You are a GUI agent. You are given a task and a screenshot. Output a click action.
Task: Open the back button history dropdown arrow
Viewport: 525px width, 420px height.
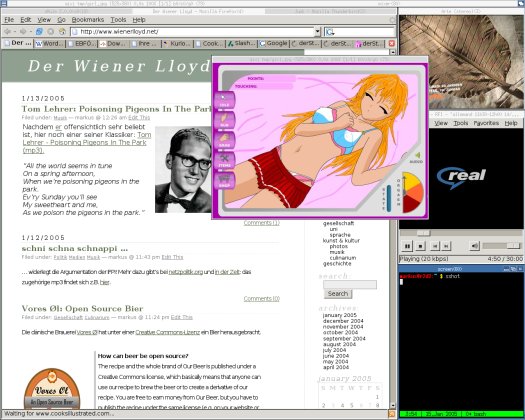pyautogui.click(x=15, y=32)
